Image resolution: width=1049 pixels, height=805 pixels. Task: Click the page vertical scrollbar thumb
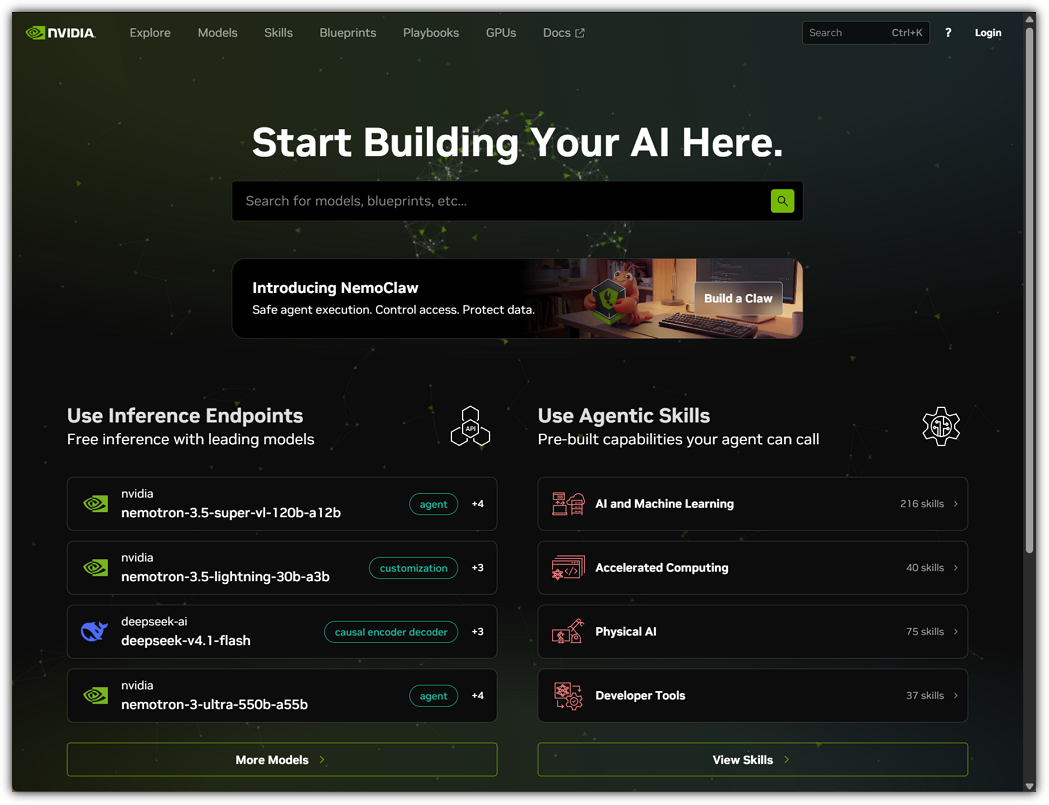click(x=1030, y=289)
